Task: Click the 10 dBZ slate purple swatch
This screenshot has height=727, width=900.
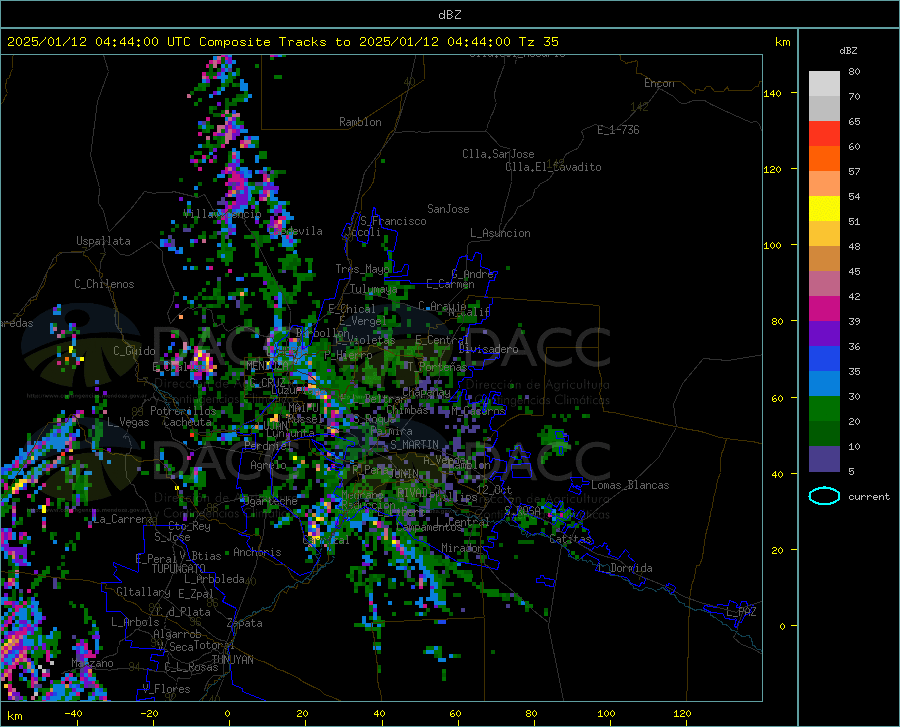Action: coord(824,459)
